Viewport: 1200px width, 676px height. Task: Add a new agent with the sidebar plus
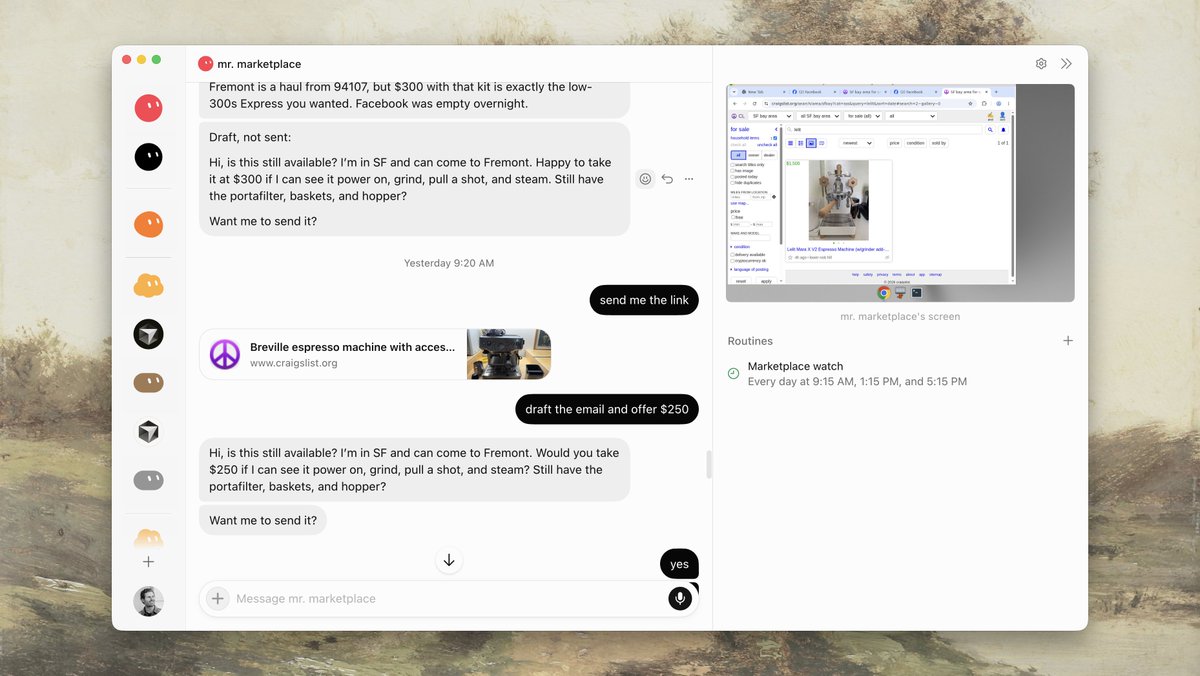[149, 562]
